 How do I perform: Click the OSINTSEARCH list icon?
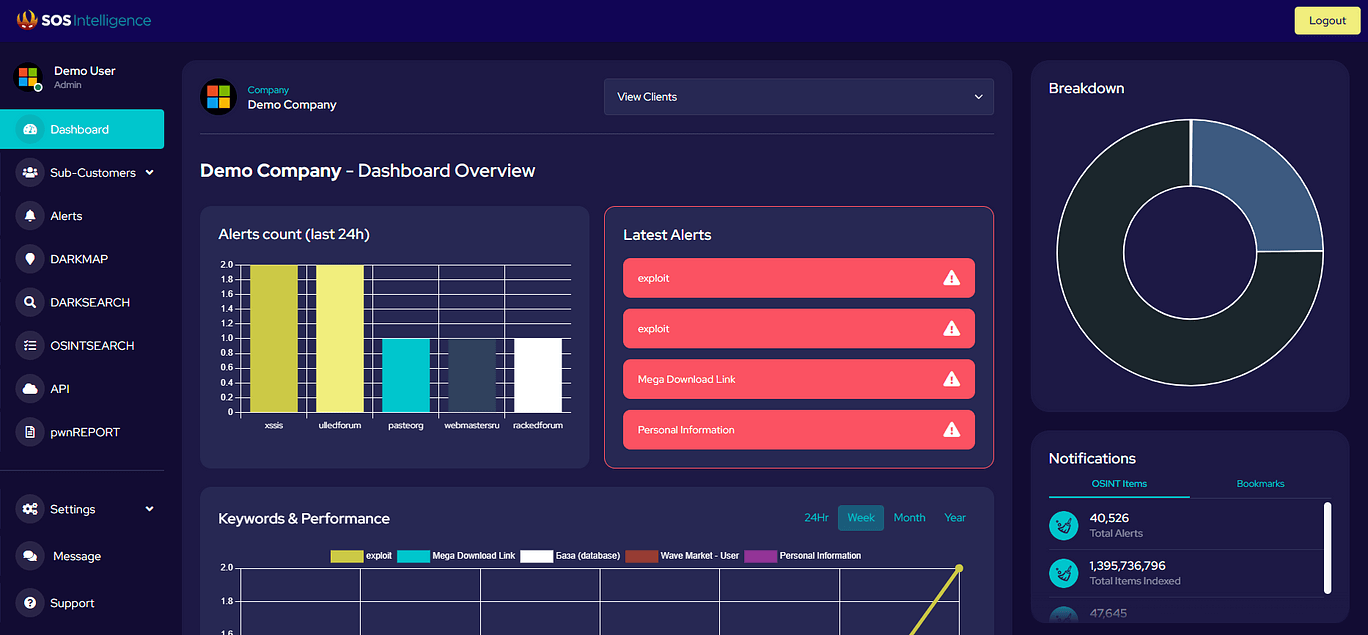(30, 345)
